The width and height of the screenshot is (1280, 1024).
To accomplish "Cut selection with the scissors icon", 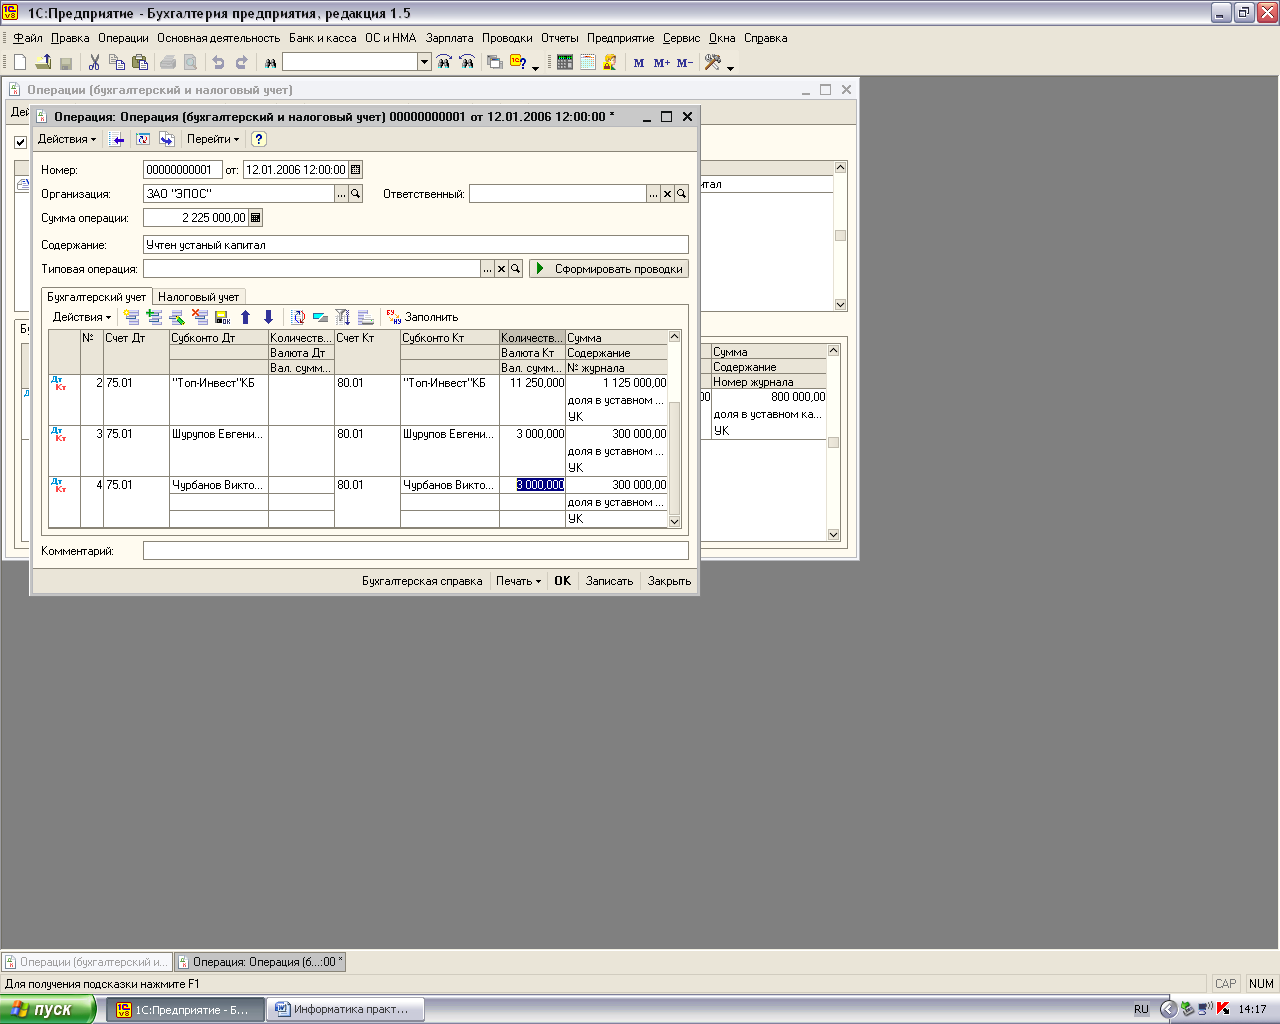I will [x=94, y=62].
